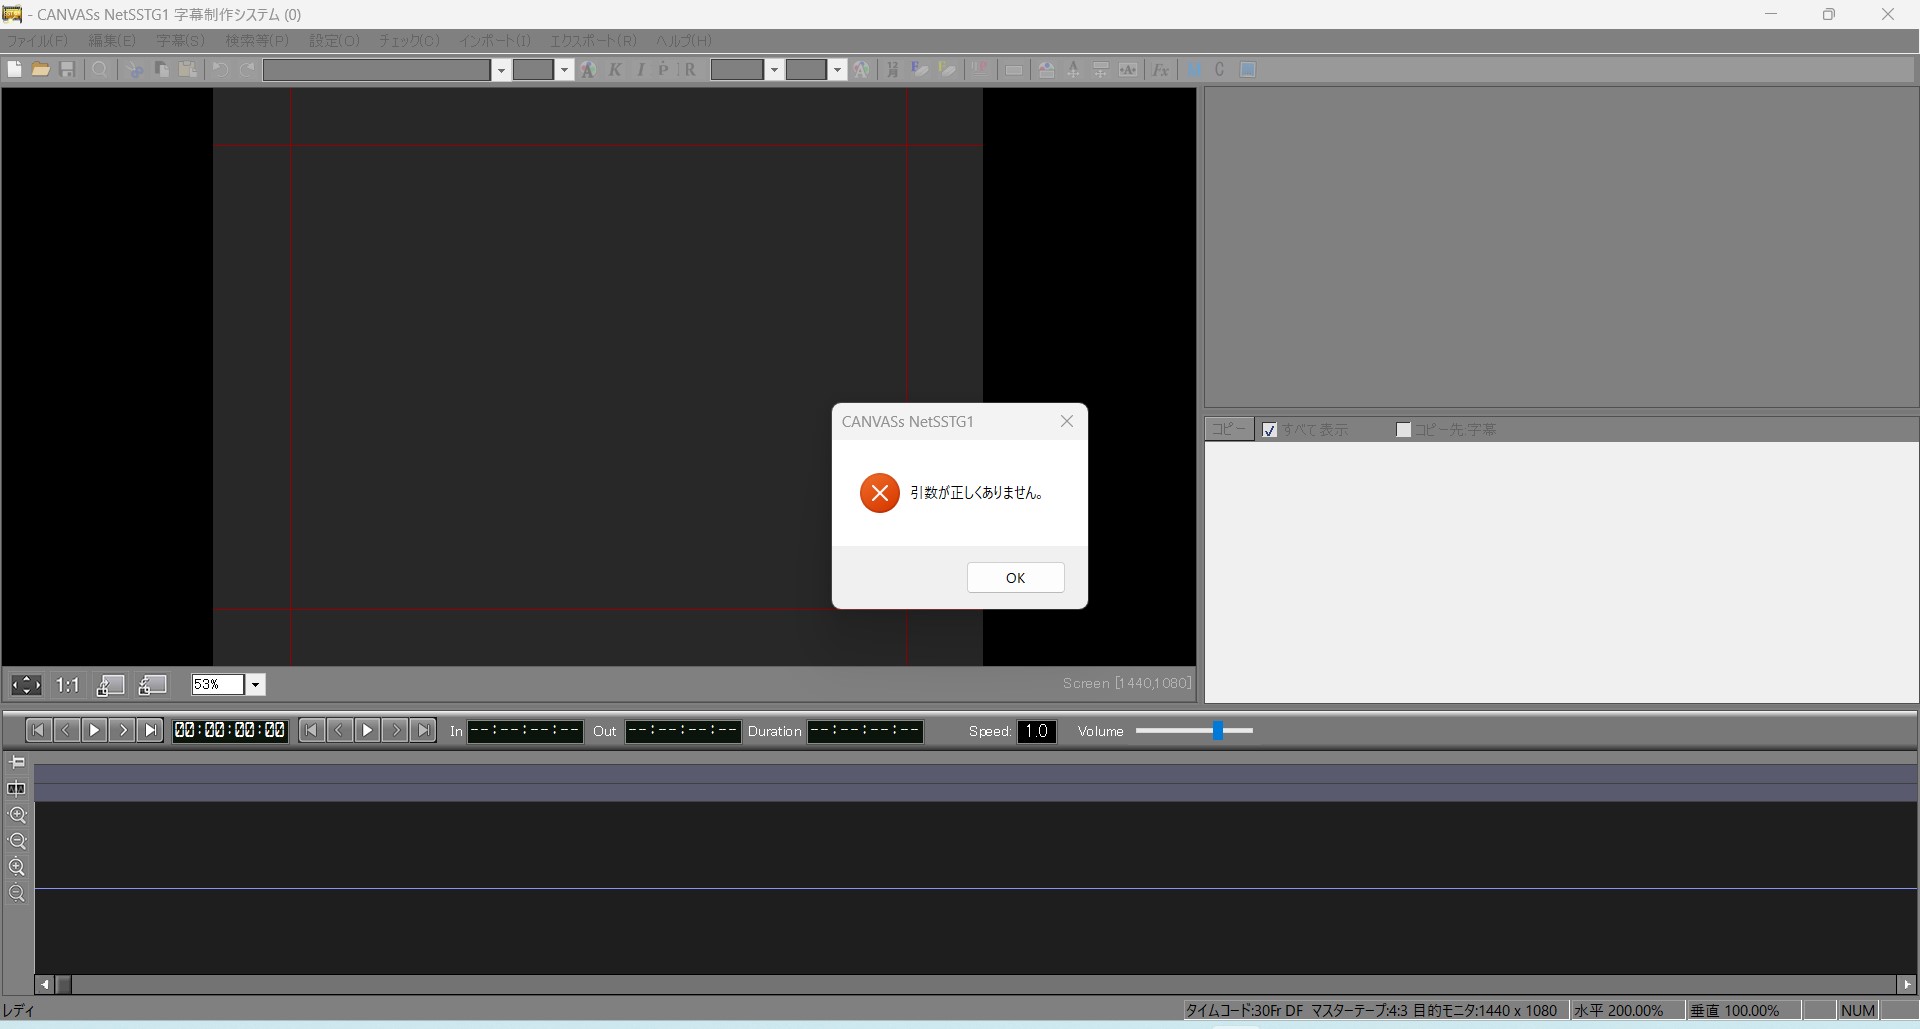
Task: Click 垂直 100.00% in status bar
Action: click(1735, 1011)
